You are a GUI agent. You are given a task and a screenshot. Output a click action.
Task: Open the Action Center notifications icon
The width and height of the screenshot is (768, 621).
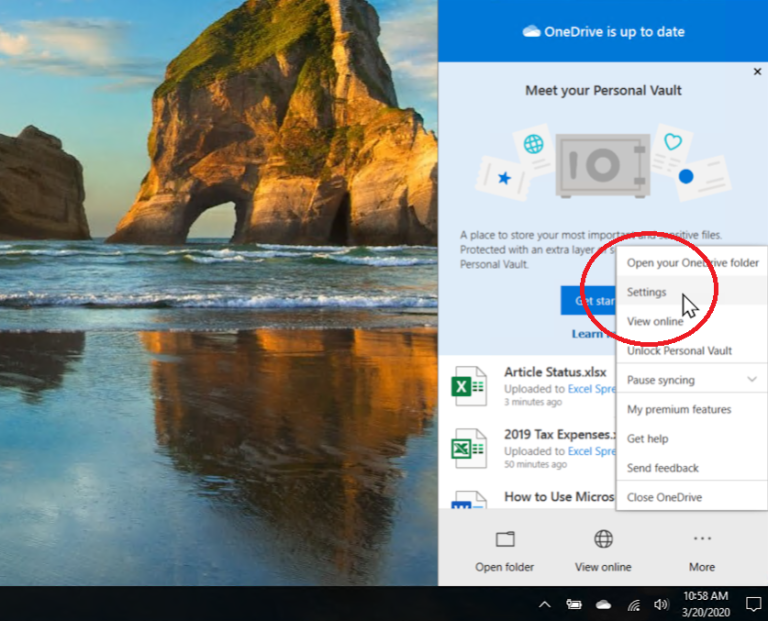753,604
